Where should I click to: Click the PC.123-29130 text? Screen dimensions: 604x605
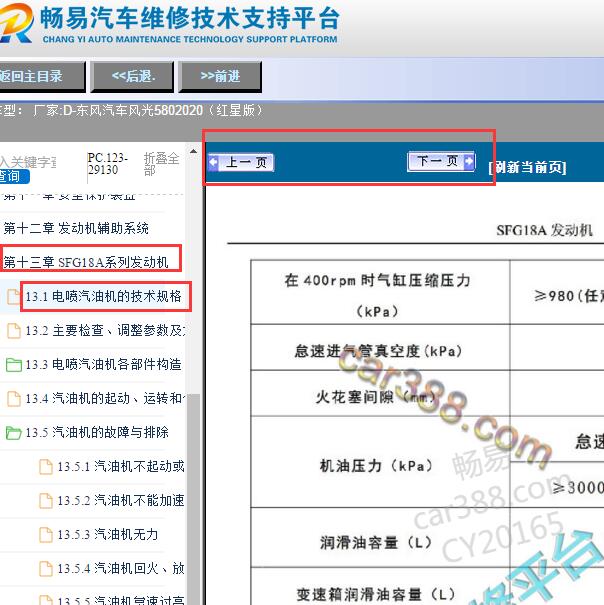click(107, 164)
